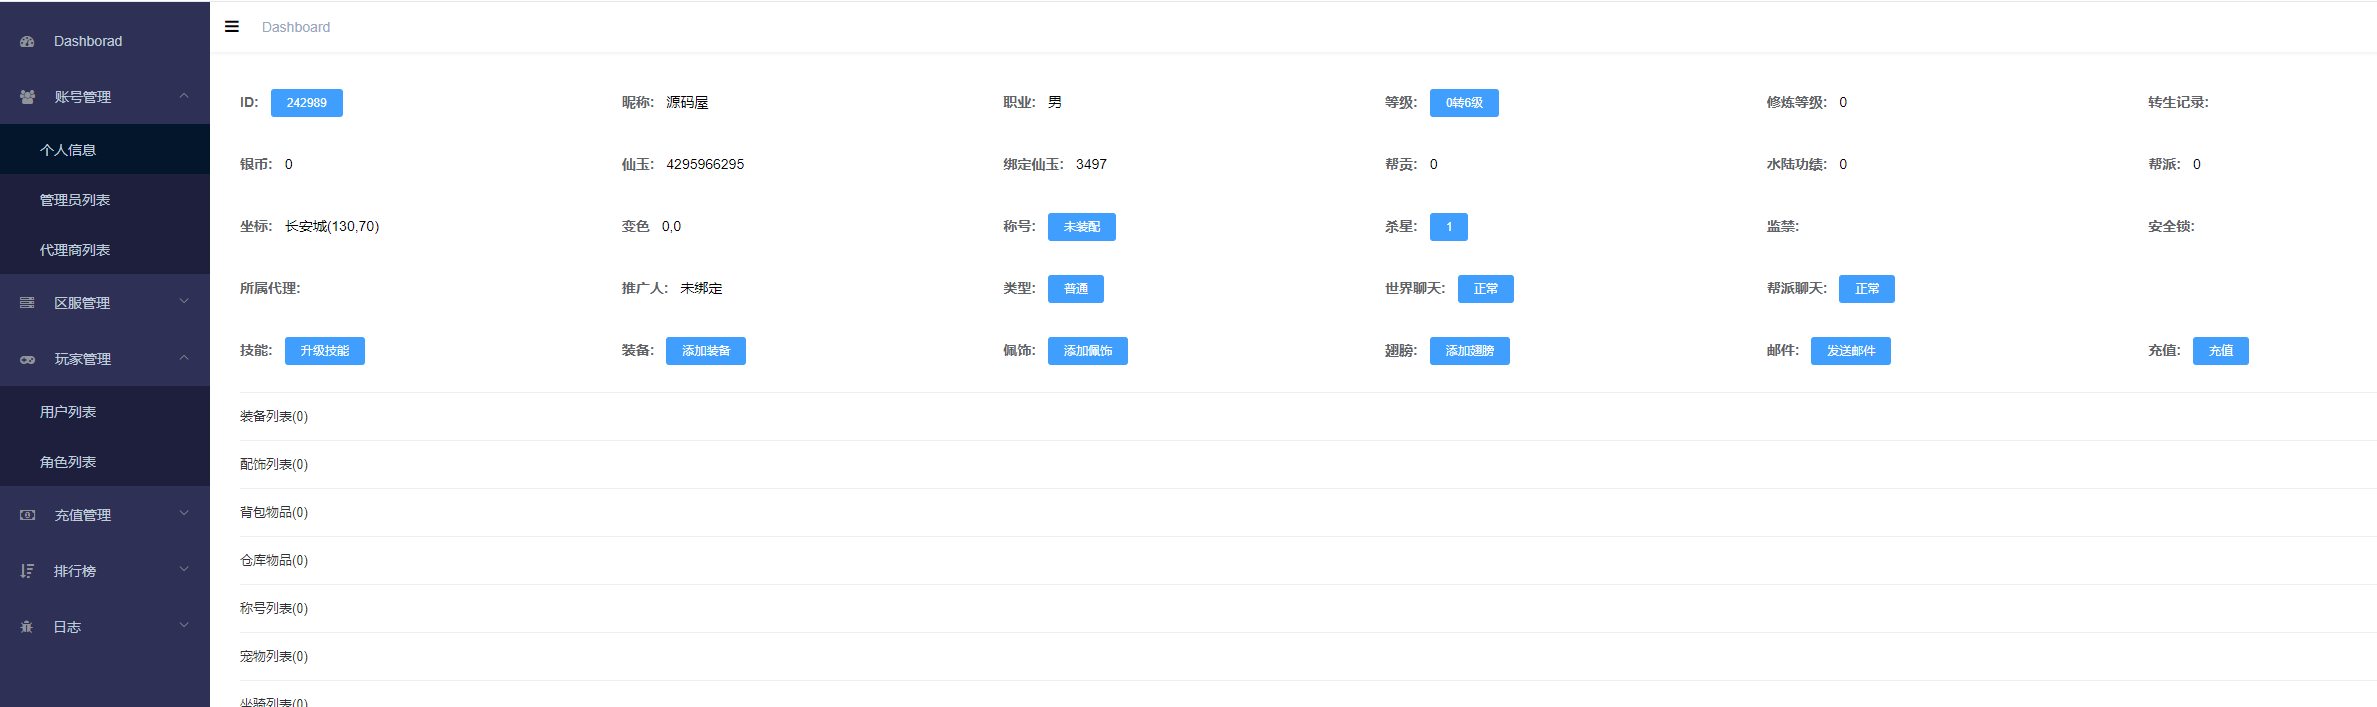Screen dimensions: 2377x707
Task: Expand the 背包物品(0) list row
Action: (x=1308, y=513)
